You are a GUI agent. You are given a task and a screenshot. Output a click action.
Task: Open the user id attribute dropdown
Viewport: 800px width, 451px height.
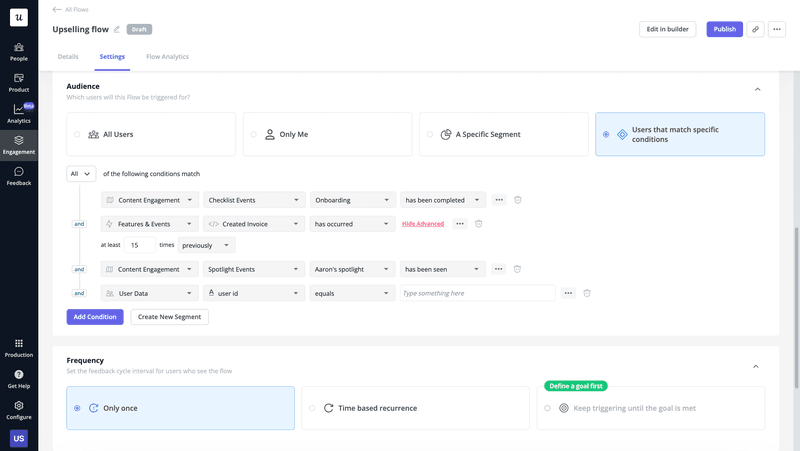tap(254, 293)
